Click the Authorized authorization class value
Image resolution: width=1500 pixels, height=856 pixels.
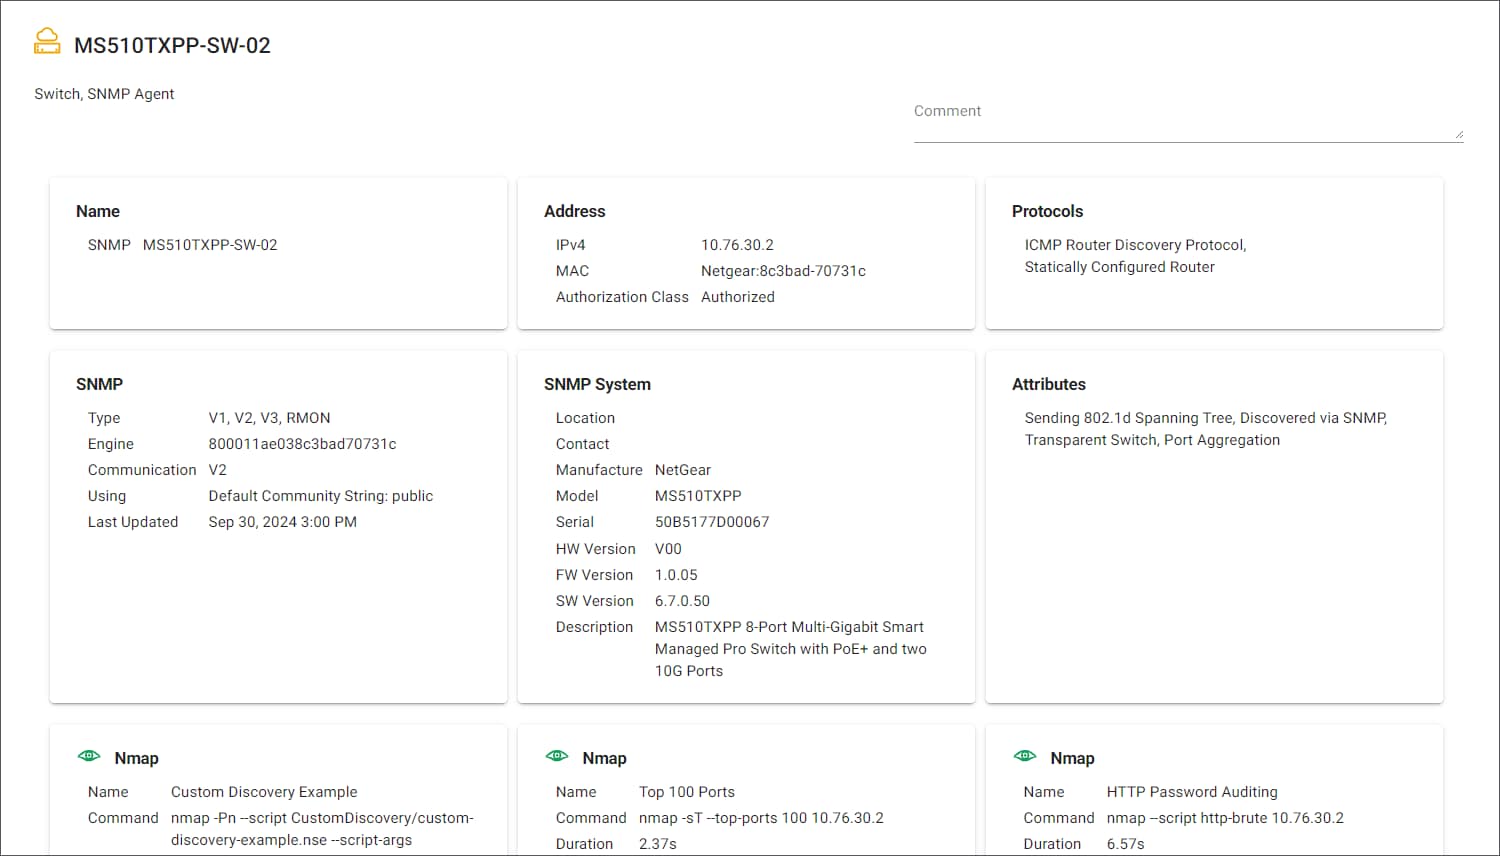[737, 296]
